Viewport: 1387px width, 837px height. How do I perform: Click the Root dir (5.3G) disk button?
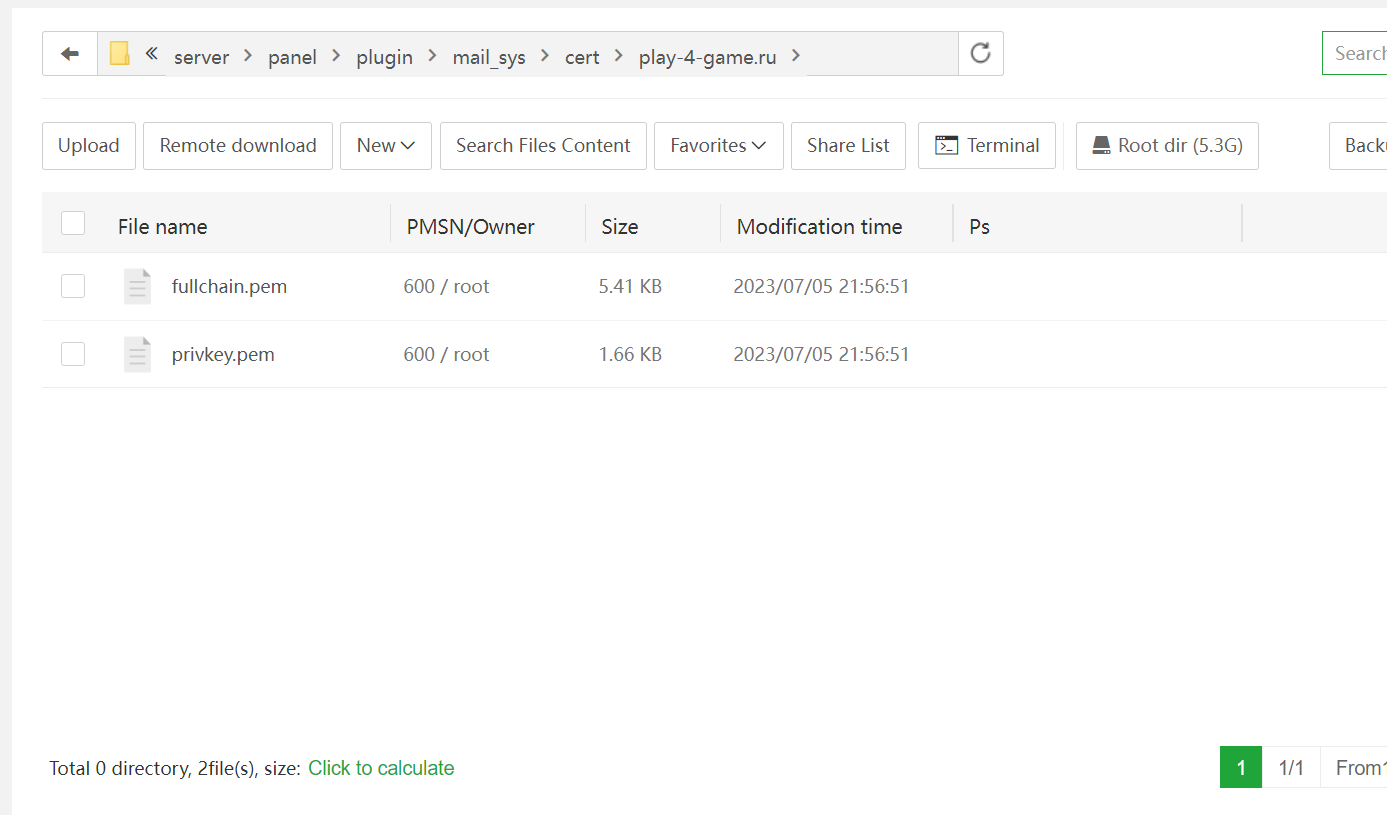[x=1167, y=146]
